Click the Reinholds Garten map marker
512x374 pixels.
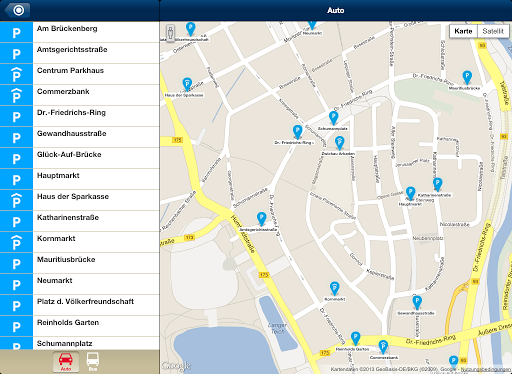pos(355,338)
